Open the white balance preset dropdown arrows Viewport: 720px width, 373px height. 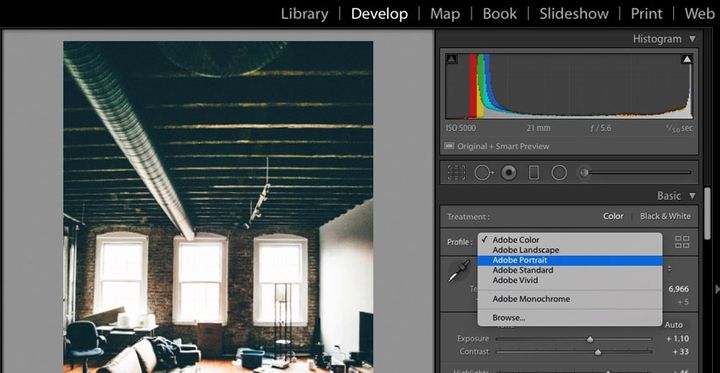coord(669,269)
